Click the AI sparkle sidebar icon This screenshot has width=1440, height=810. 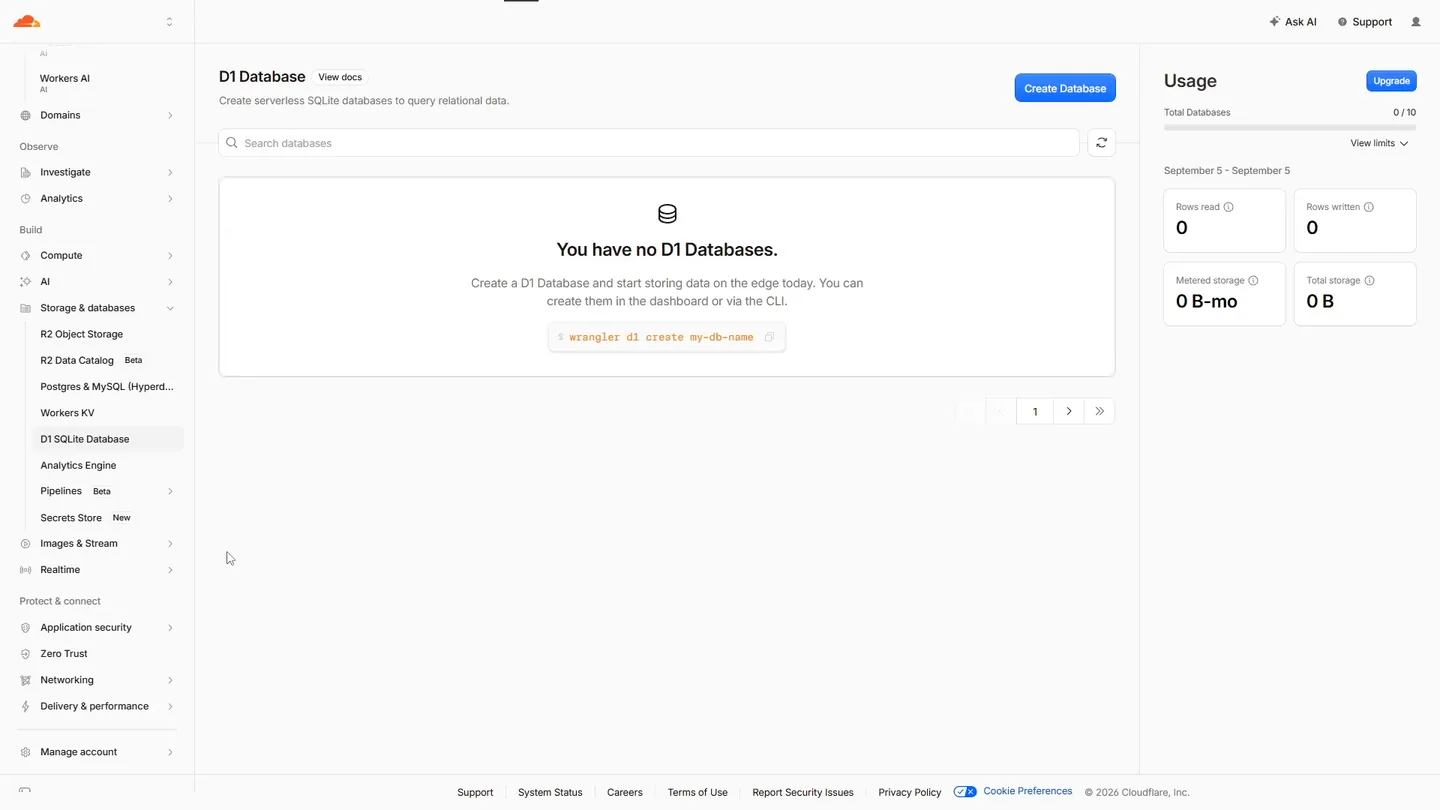(x=26, y=282)
